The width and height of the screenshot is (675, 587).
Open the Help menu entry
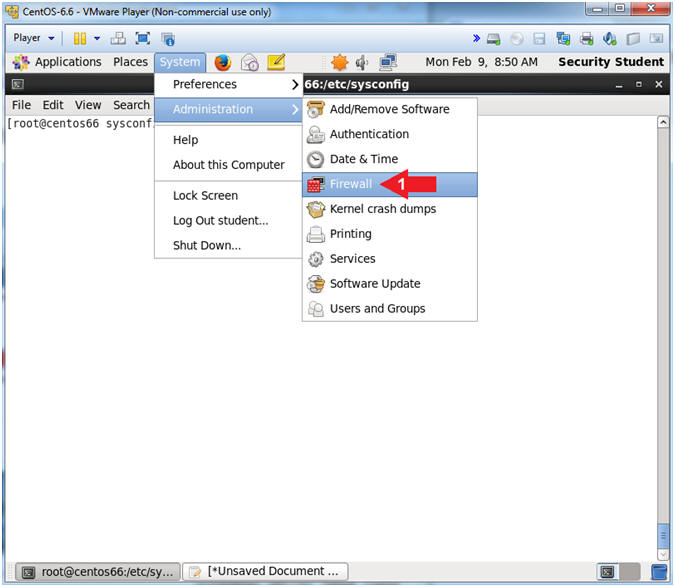(228, 140)
